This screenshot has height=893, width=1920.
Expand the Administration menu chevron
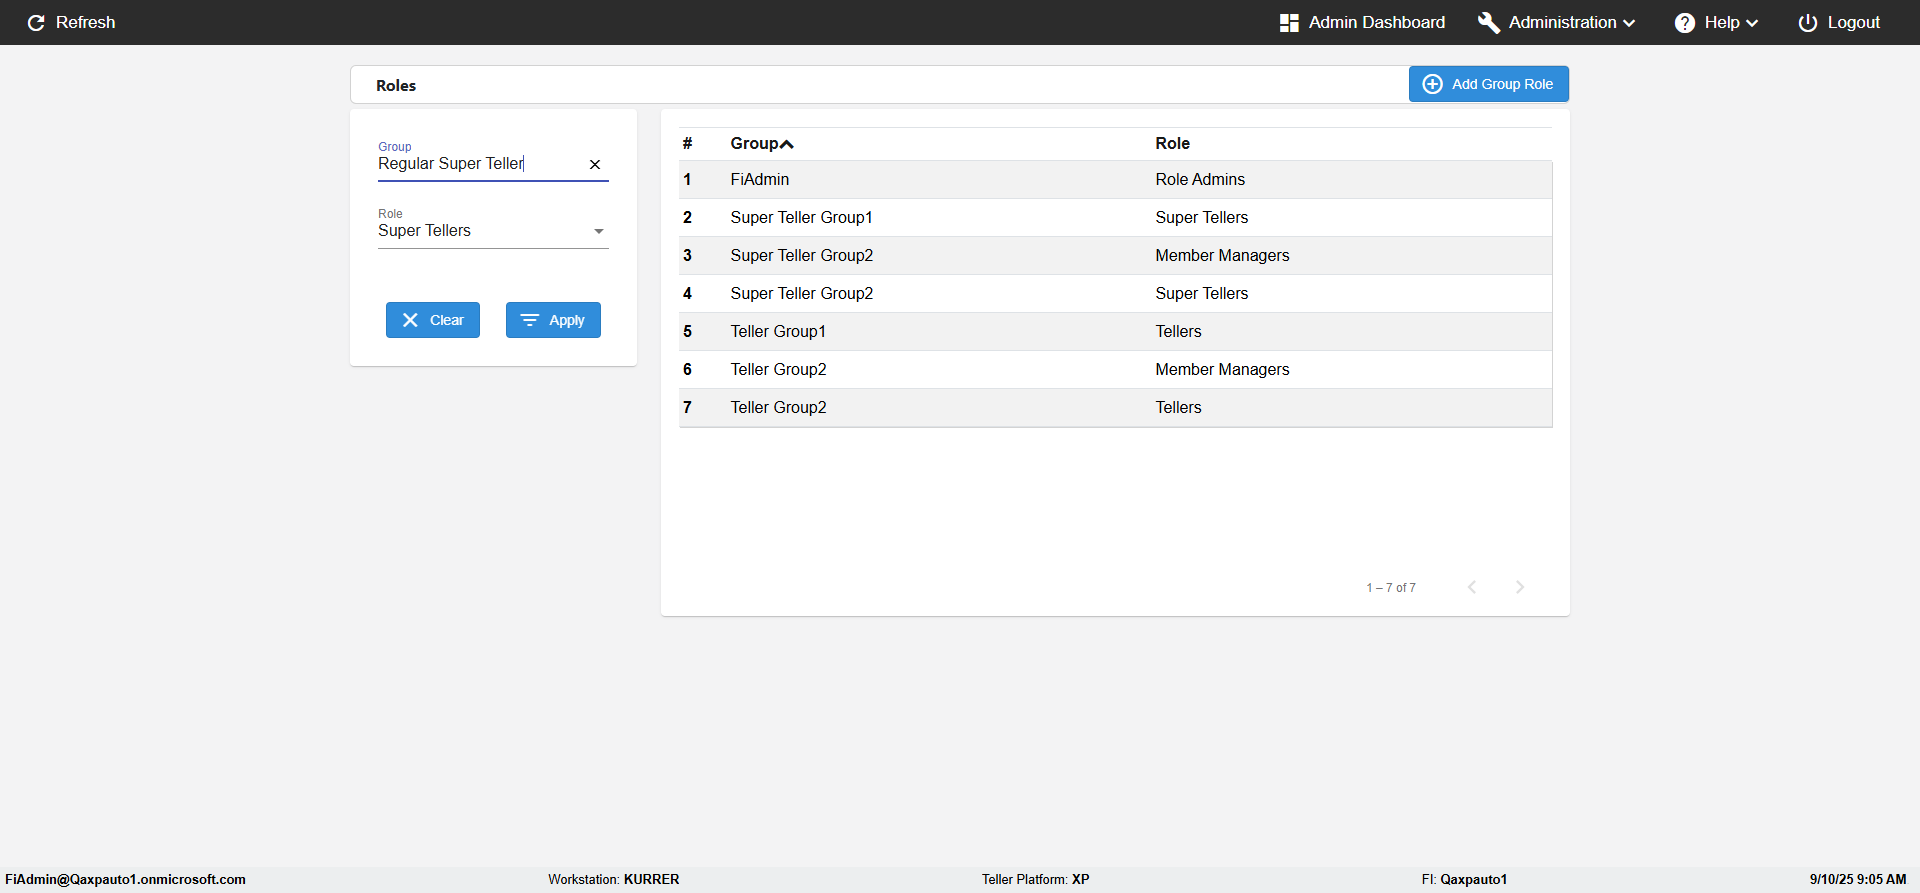click(x=1629, y=23)
